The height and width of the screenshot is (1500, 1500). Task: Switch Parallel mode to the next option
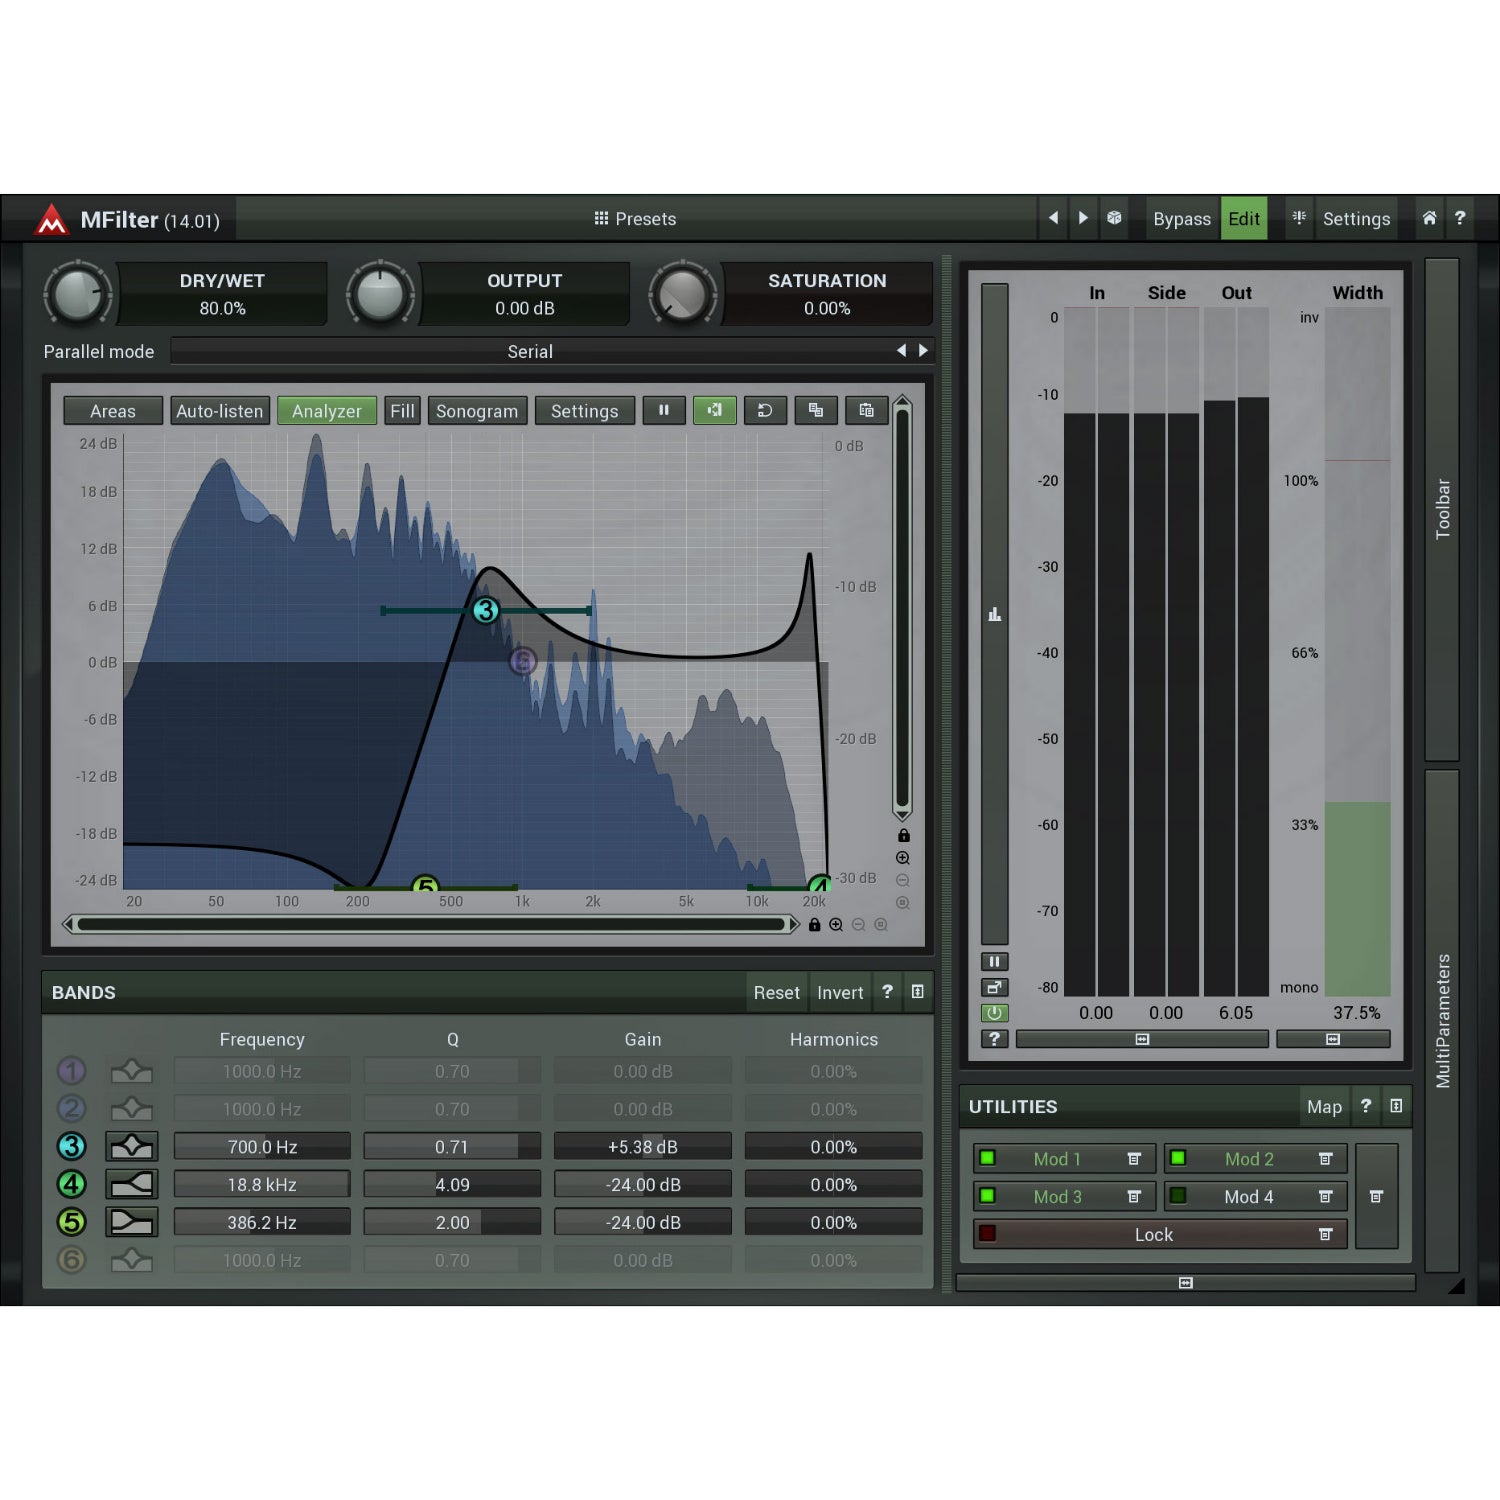click(923, 351)
